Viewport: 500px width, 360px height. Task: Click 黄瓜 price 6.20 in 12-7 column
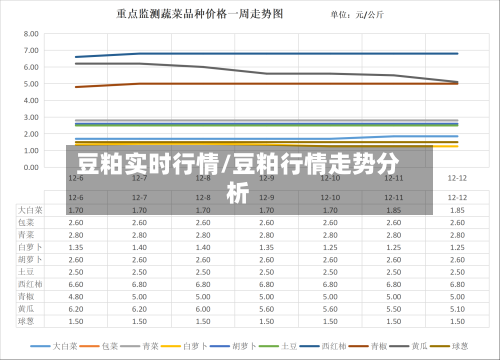(139, 309)
